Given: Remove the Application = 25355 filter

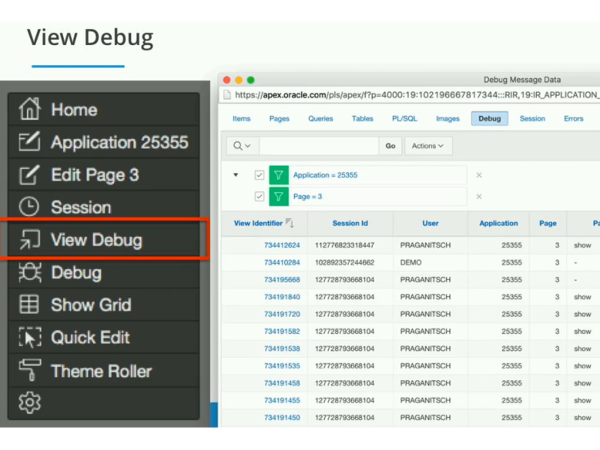Looking at the screenshot, I should point(478,175).
